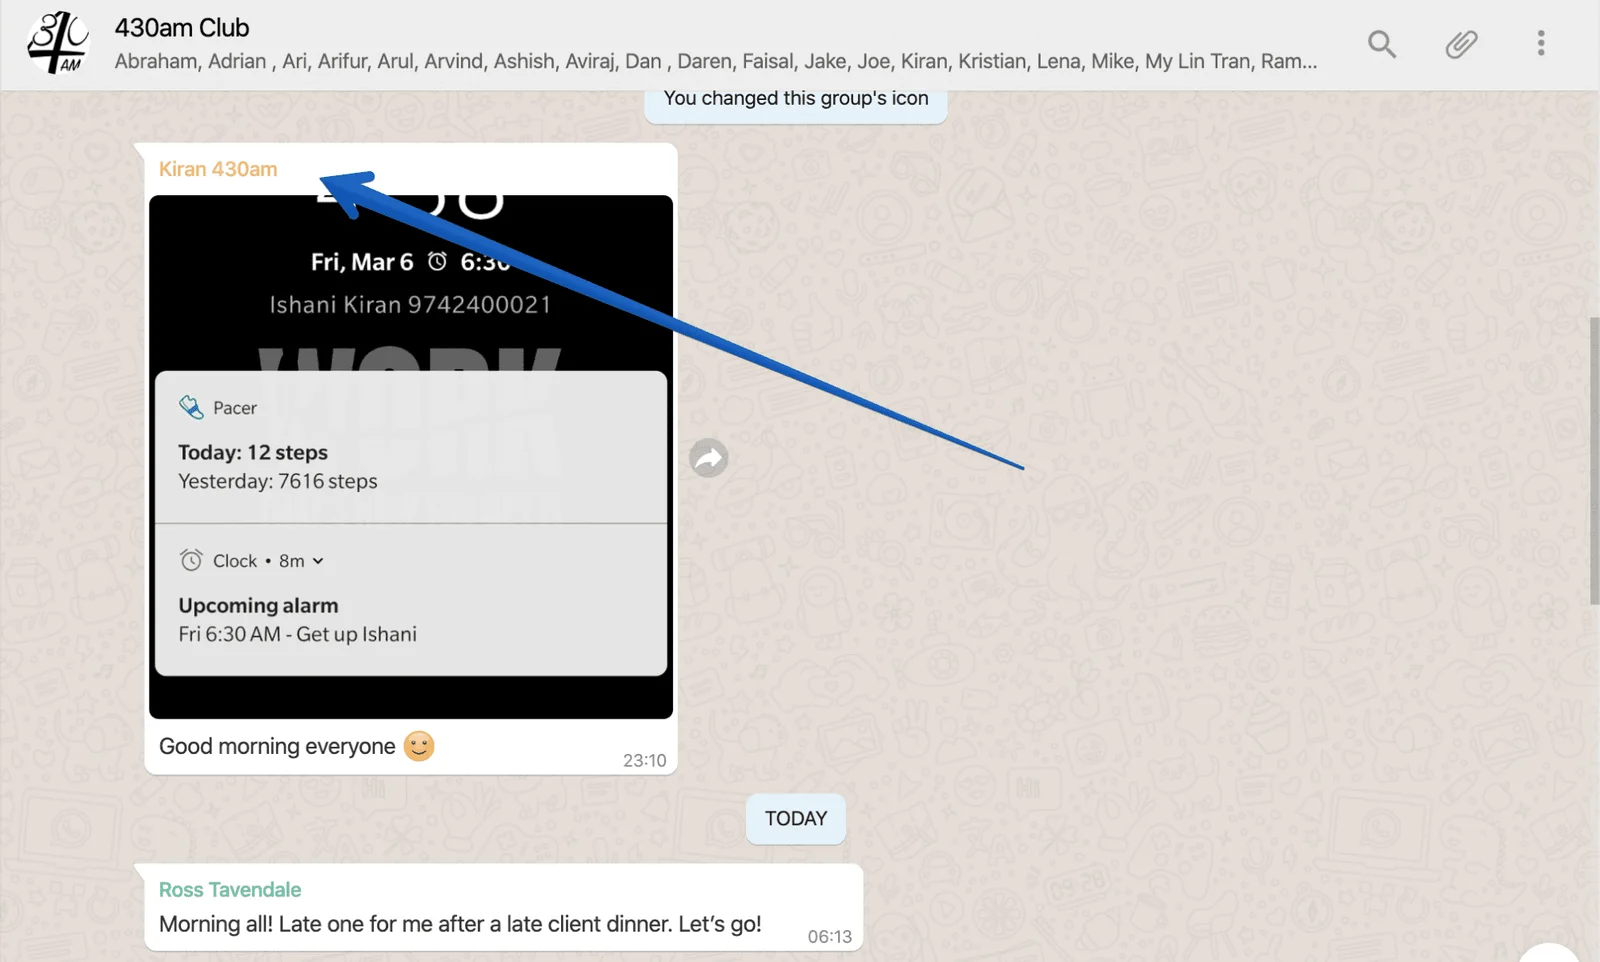Attach a file using the paperclip icon
The height and width of the screenshot is (962, 1600).
[x=1461, y=44]
